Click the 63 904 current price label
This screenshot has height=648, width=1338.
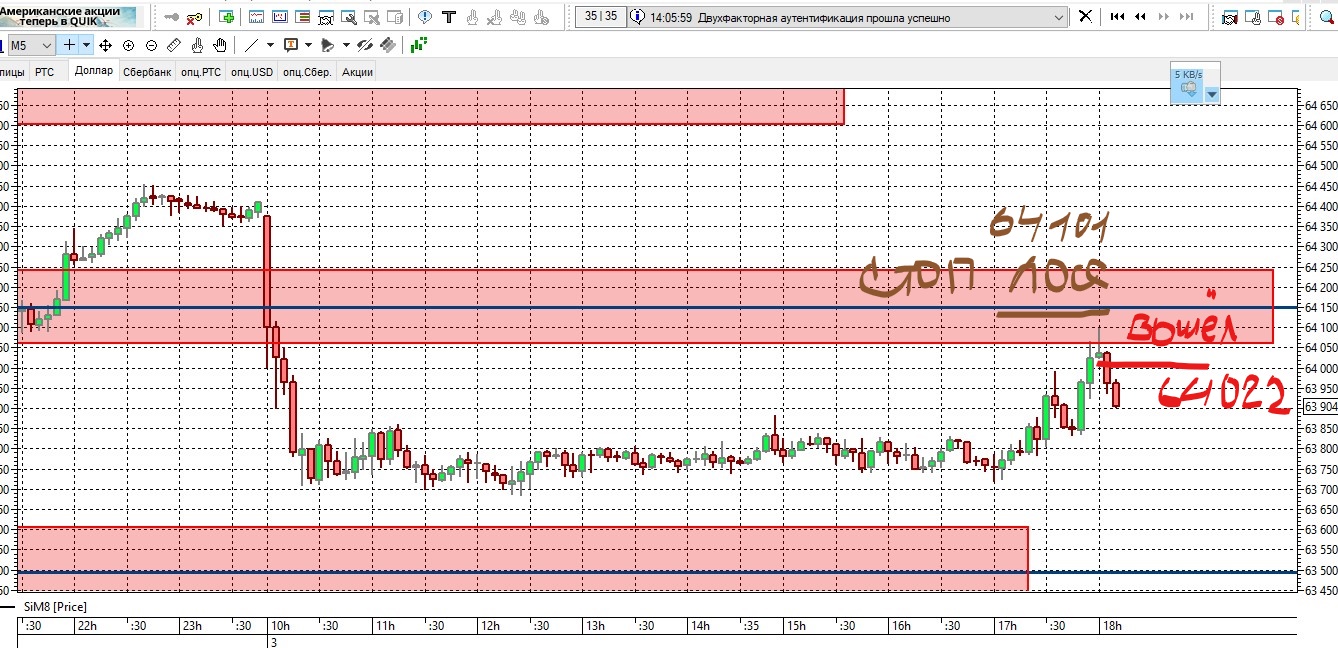(1320, 407)
